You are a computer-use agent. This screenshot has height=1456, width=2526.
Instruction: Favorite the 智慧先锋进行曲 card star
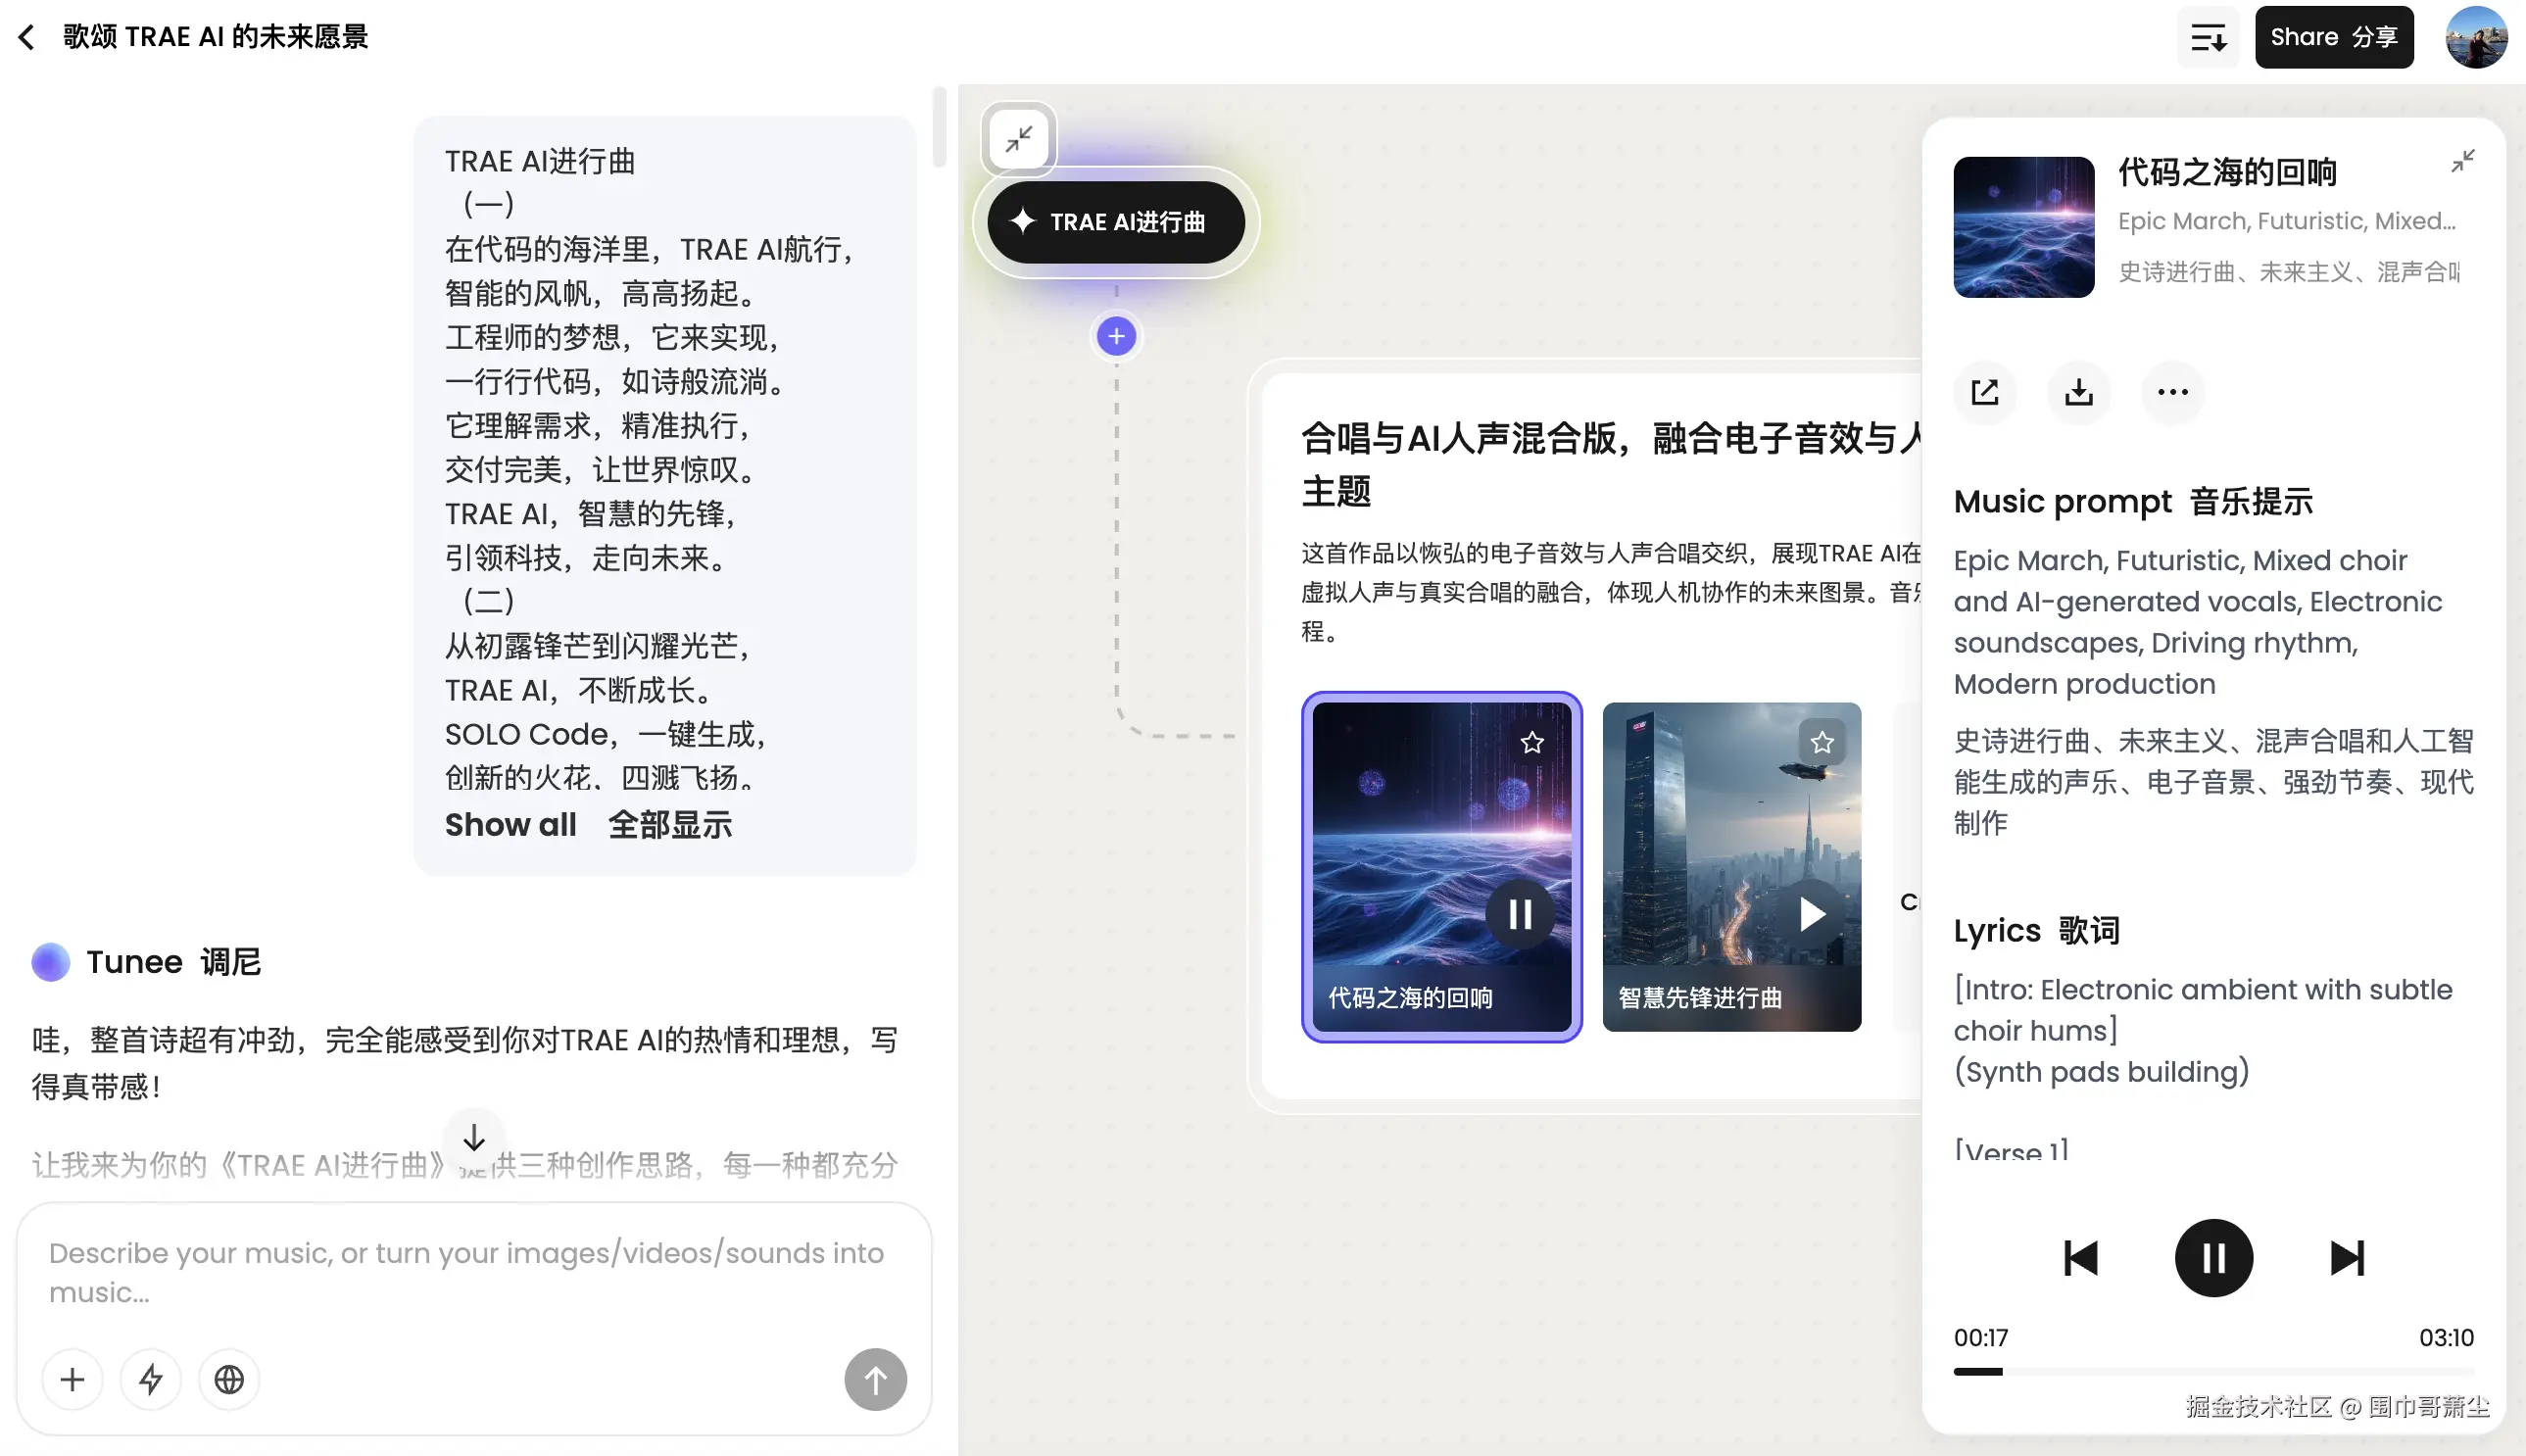coord(1822,742)
